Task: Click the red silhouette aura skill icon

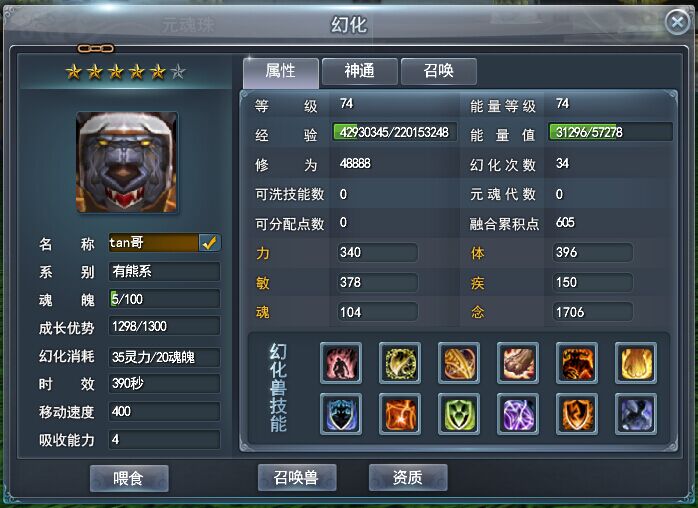Action: (341, 363)
